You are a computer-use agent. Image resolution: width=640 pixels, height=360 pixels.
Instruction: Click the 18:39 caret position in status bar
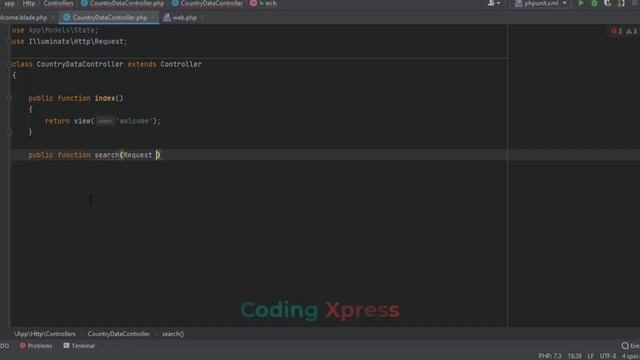[x=574, y=356]
